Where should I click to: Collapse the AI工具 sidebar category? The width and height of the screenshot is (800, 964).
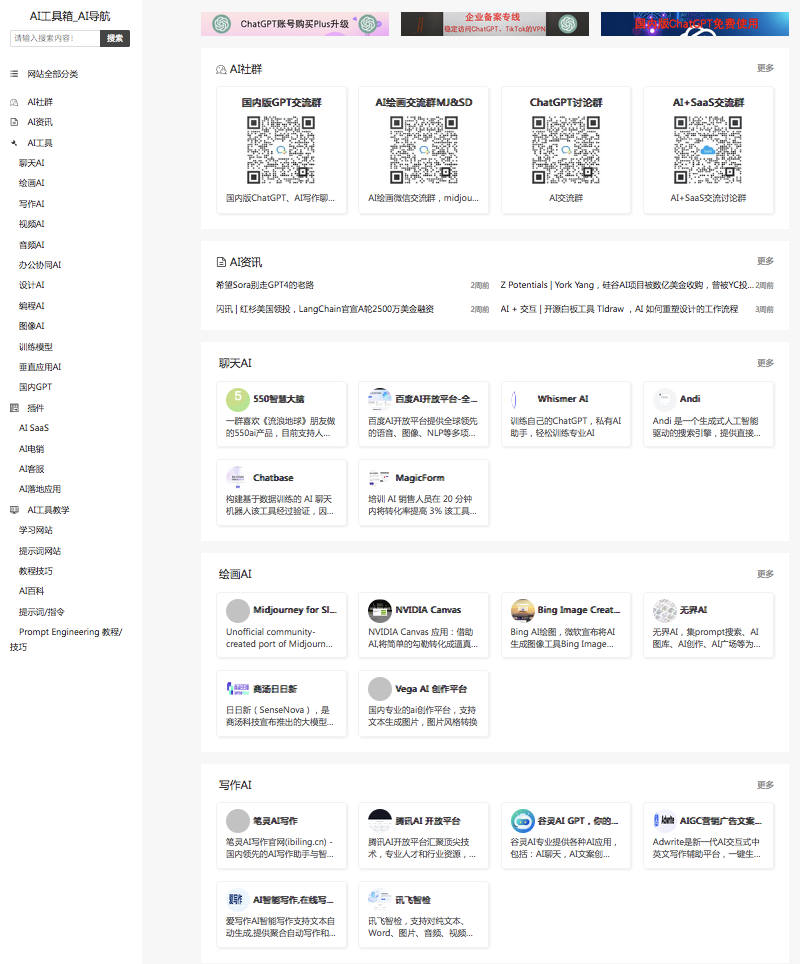click(x=40, y=143)
